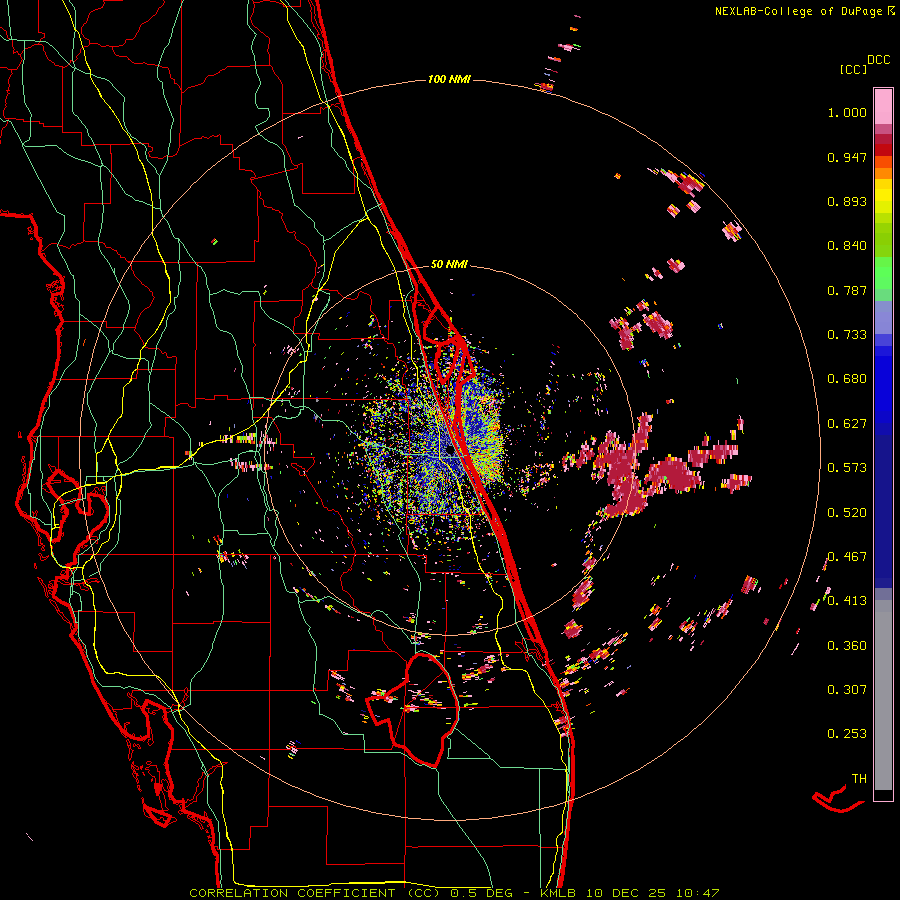
Task: Click the CORRELATION COEFFICIENT (CC) caption text
Action: [x=315, y=893]
